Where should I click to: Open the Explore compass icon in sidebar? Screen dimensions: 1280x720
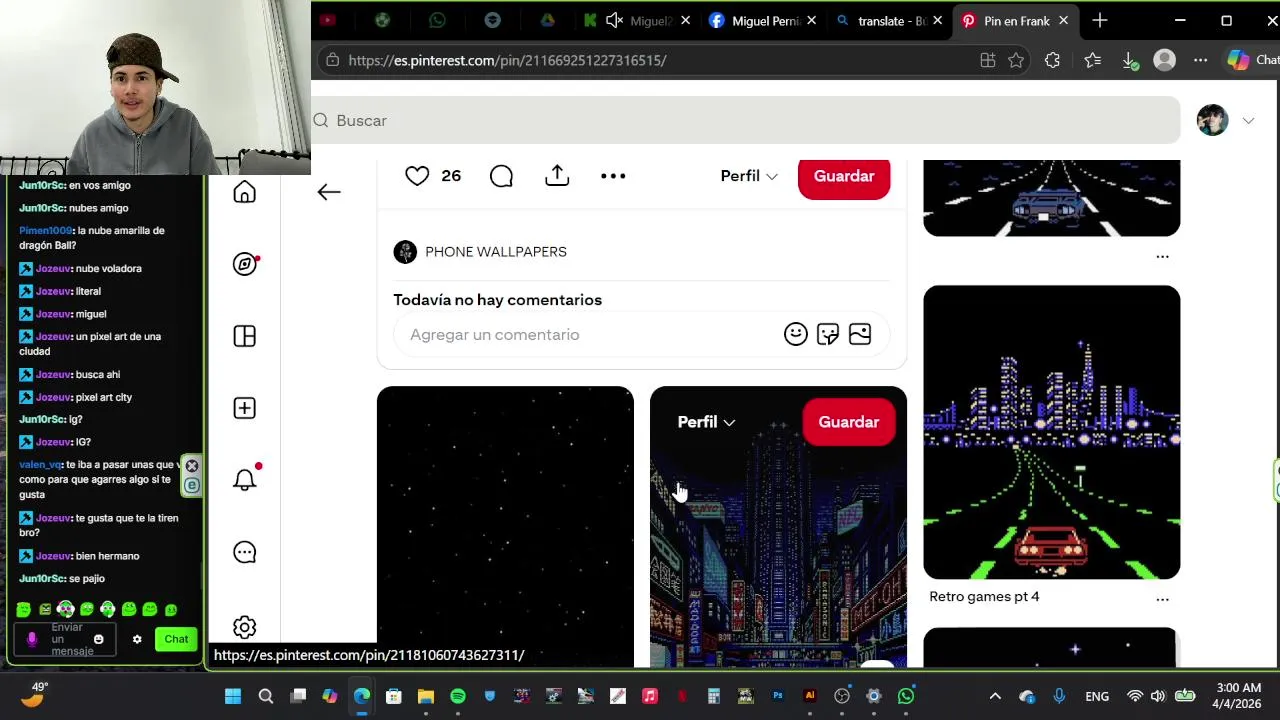pos(245,264)
